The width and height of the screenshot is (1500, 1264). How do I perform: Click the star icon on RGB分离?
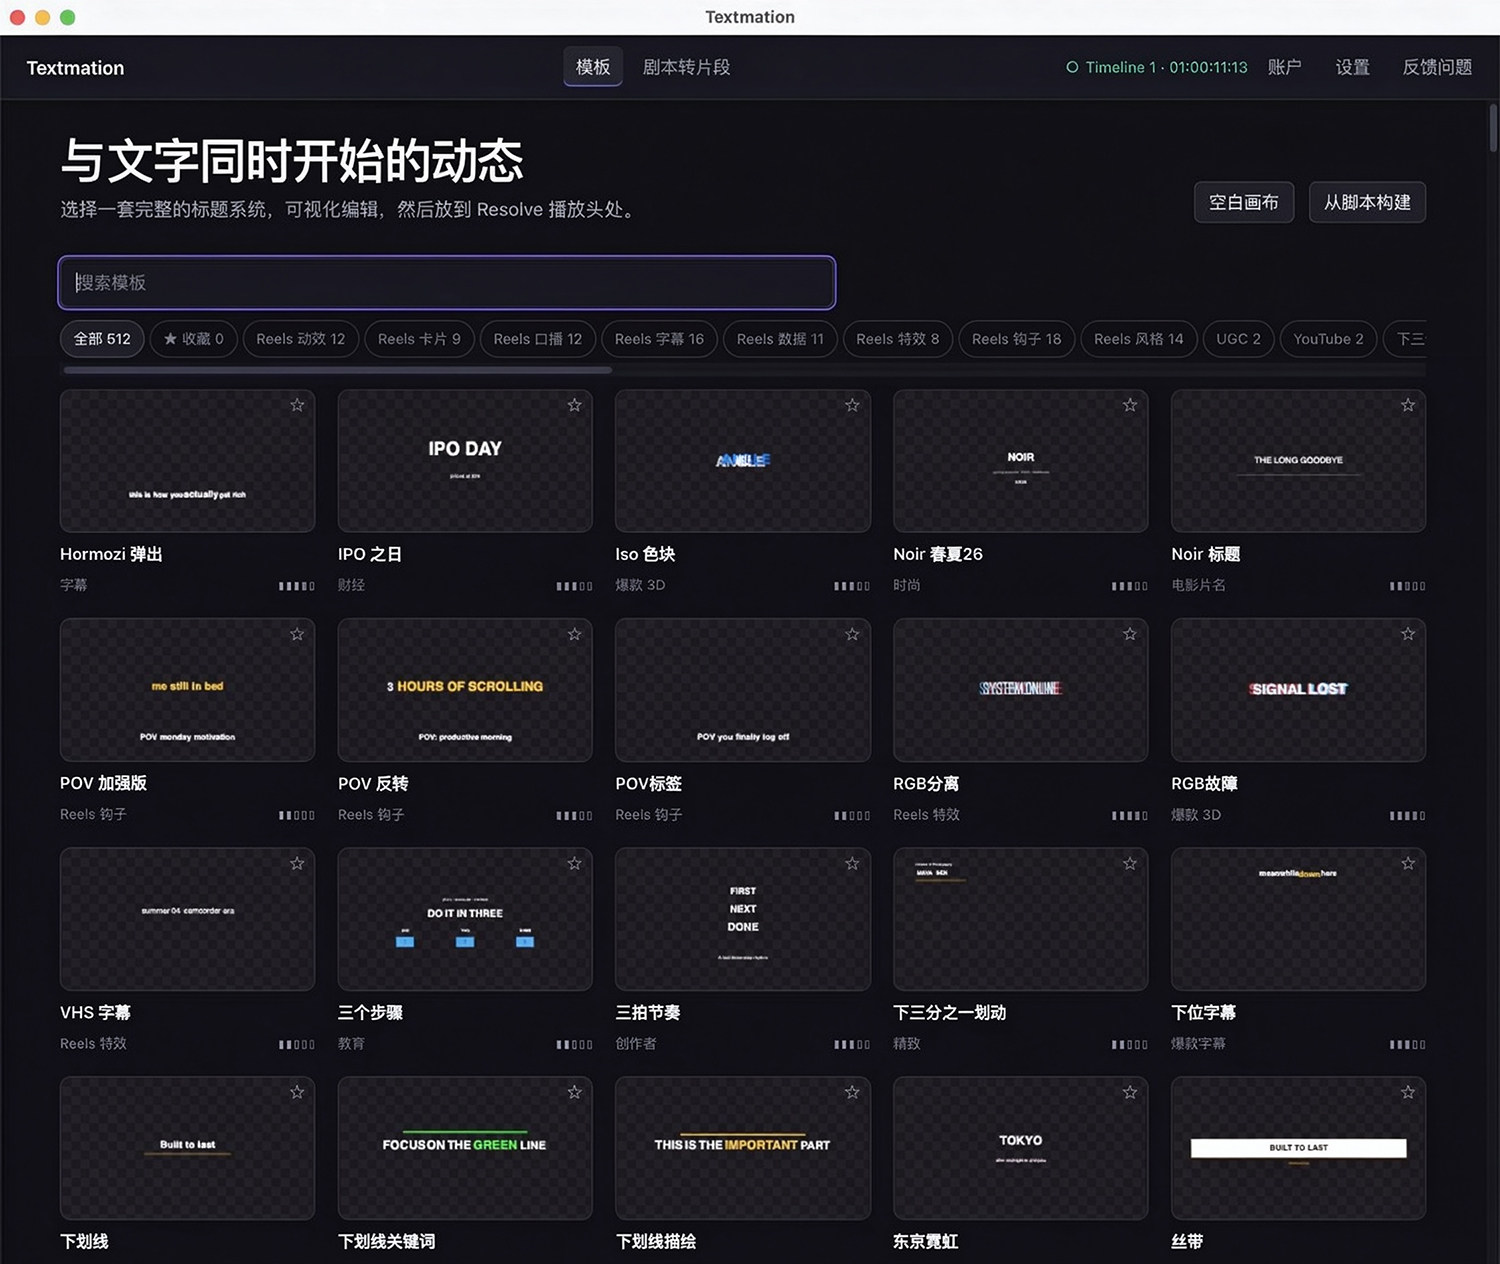(x=1130, y=634)
